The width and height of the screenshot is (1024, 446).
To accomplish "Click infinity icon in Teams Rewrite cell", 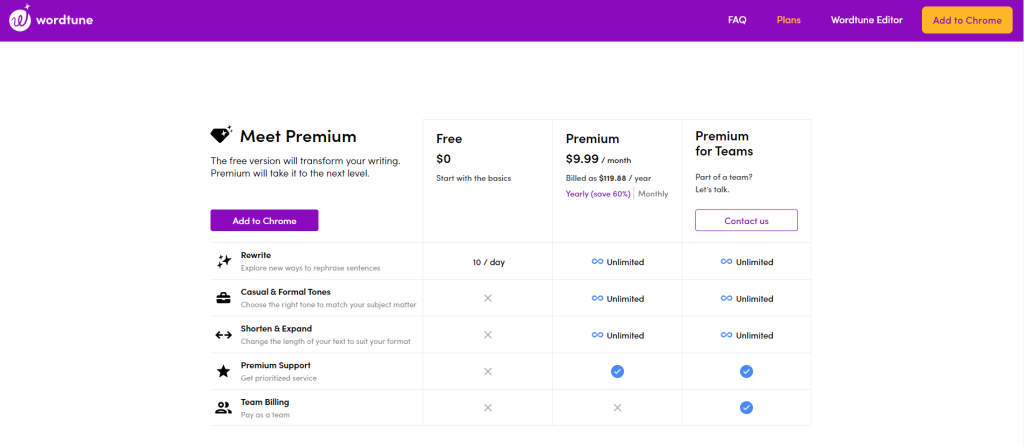I will click(x=726, y=262).
